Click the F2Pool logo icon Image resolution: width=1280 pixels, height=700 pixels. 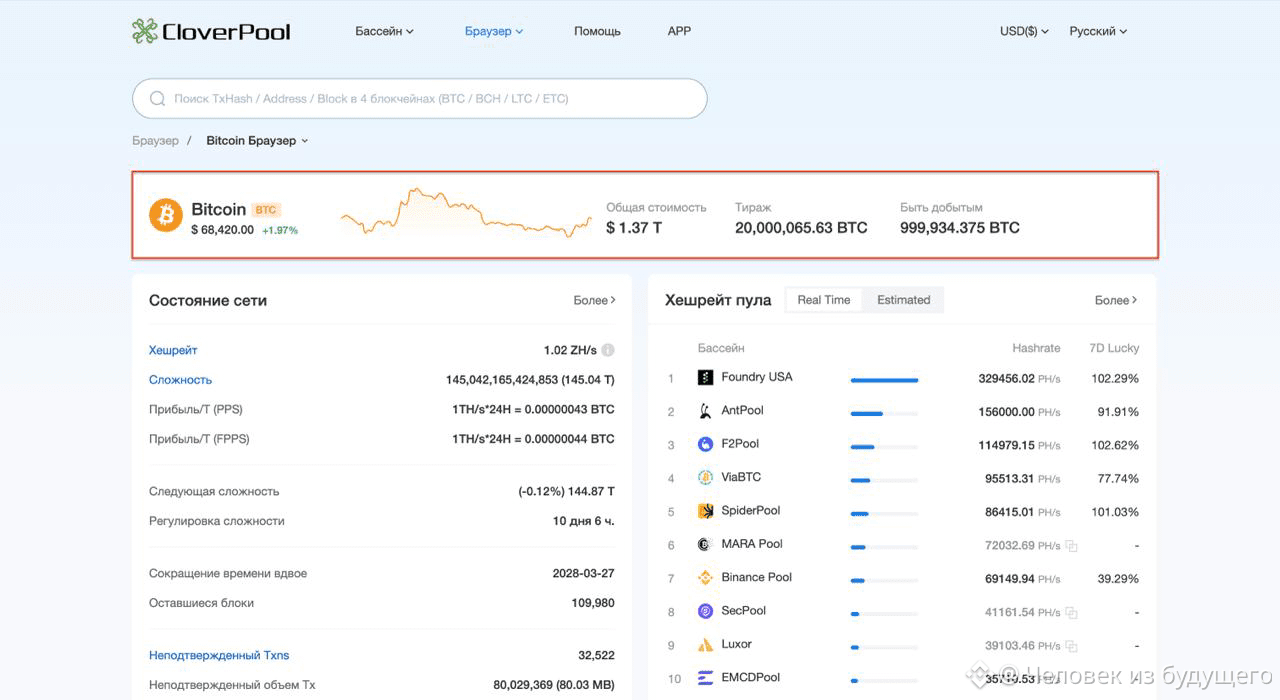pyautogui.click(x=705, y=444)
